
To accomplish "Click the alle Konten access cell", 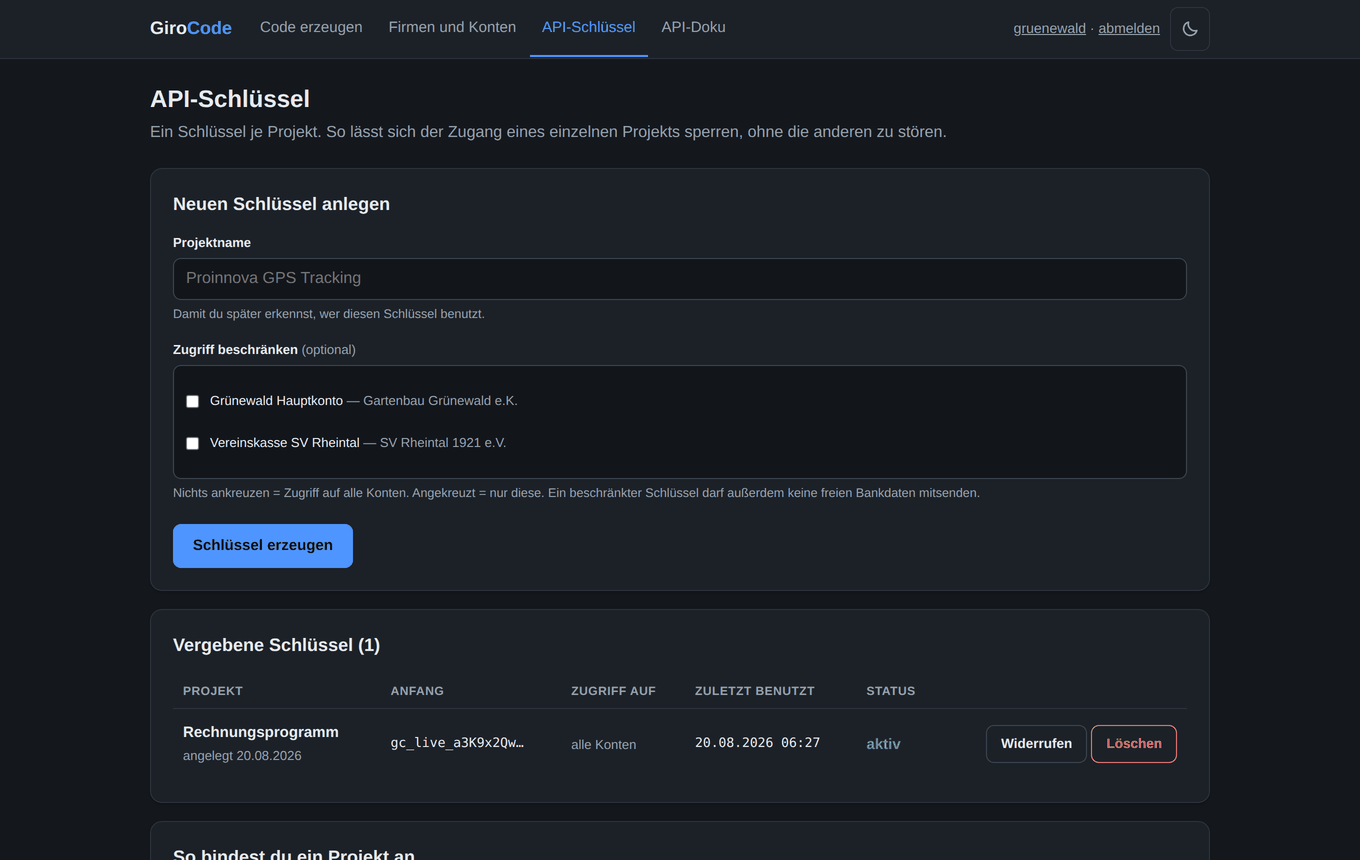I will click(603, 745).
